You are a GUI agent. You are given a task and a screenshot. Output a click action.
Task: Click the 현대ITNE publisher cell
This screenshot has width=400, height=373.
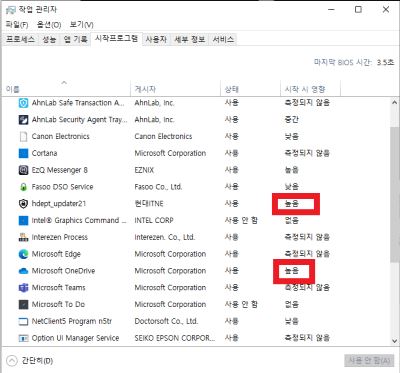[x=149, y=204]
